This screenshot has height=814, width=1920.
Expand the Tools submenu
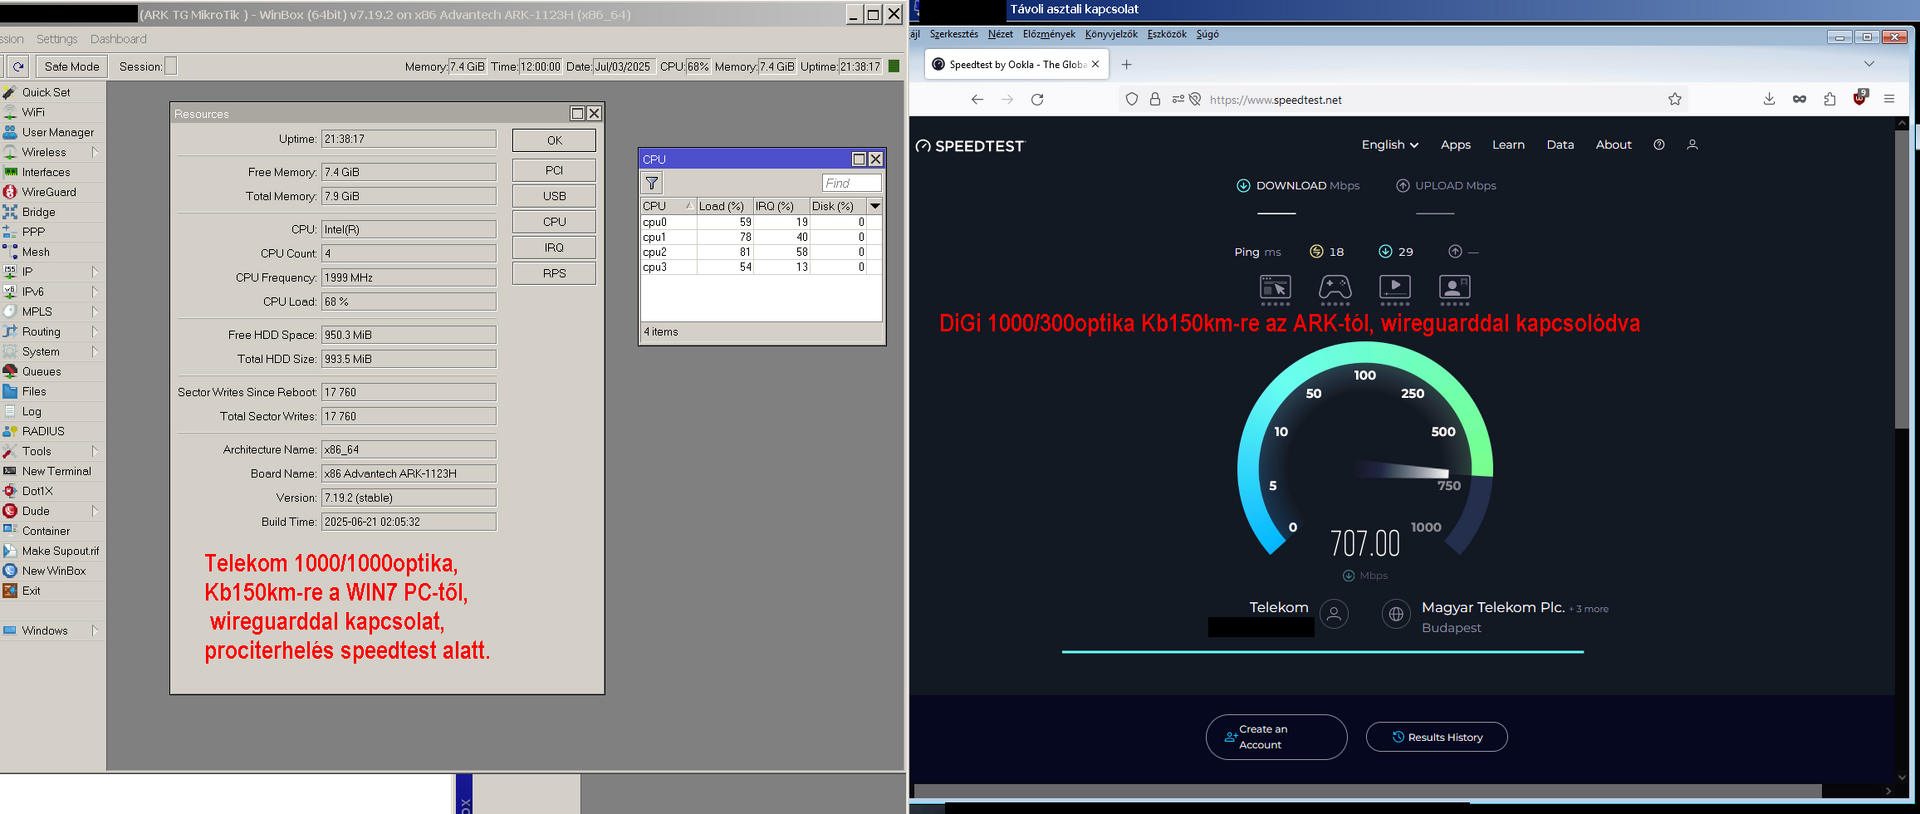95,451
